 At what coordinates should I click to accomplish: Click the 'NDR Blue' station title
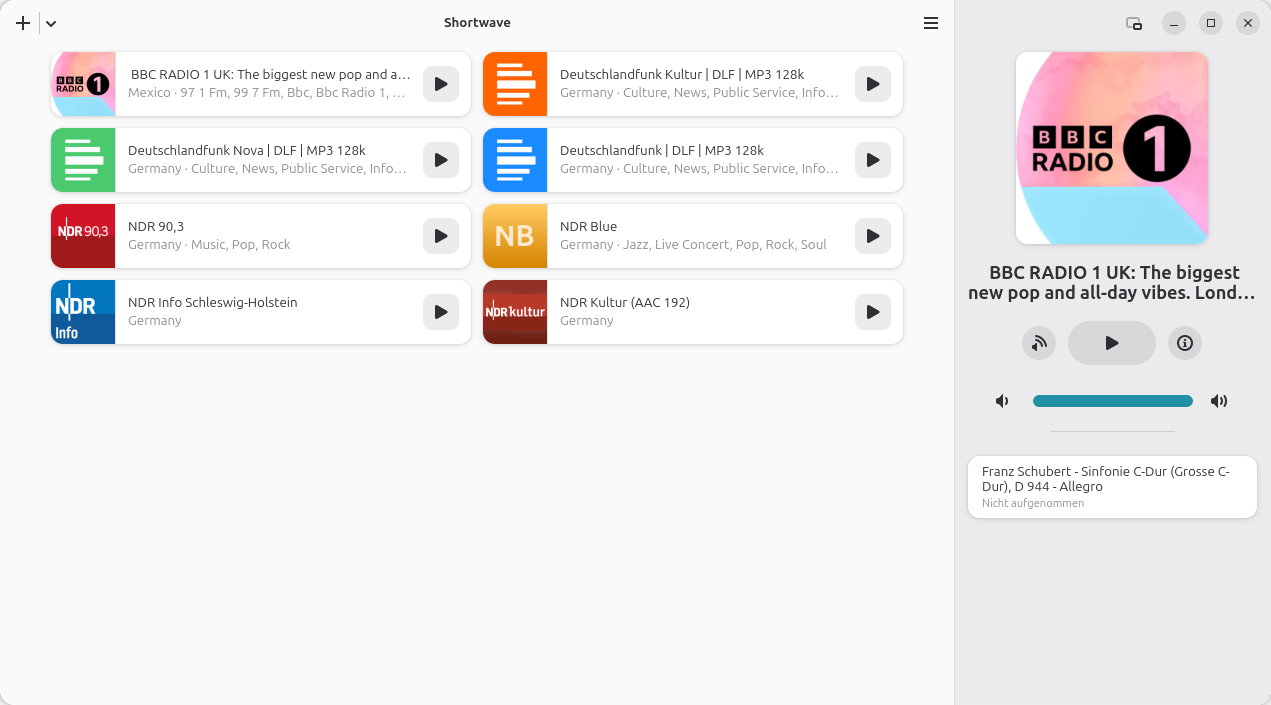(x=588, y=226)
